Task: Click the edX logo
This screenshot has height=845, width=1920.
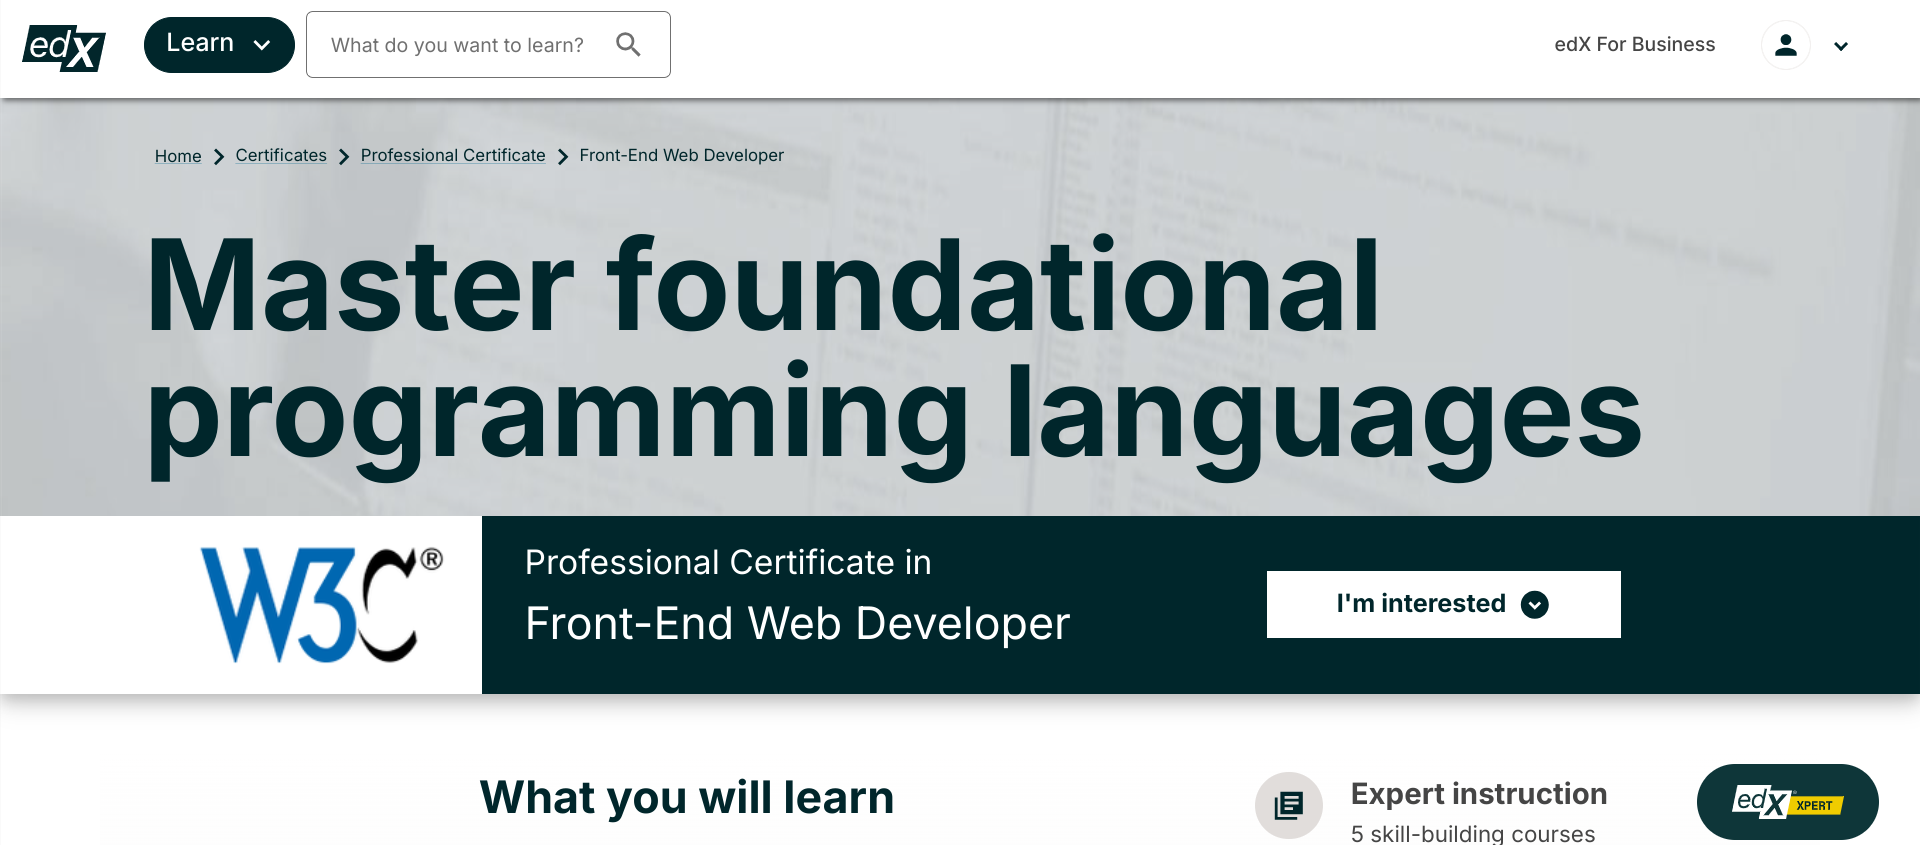Action: pos(64,47)
